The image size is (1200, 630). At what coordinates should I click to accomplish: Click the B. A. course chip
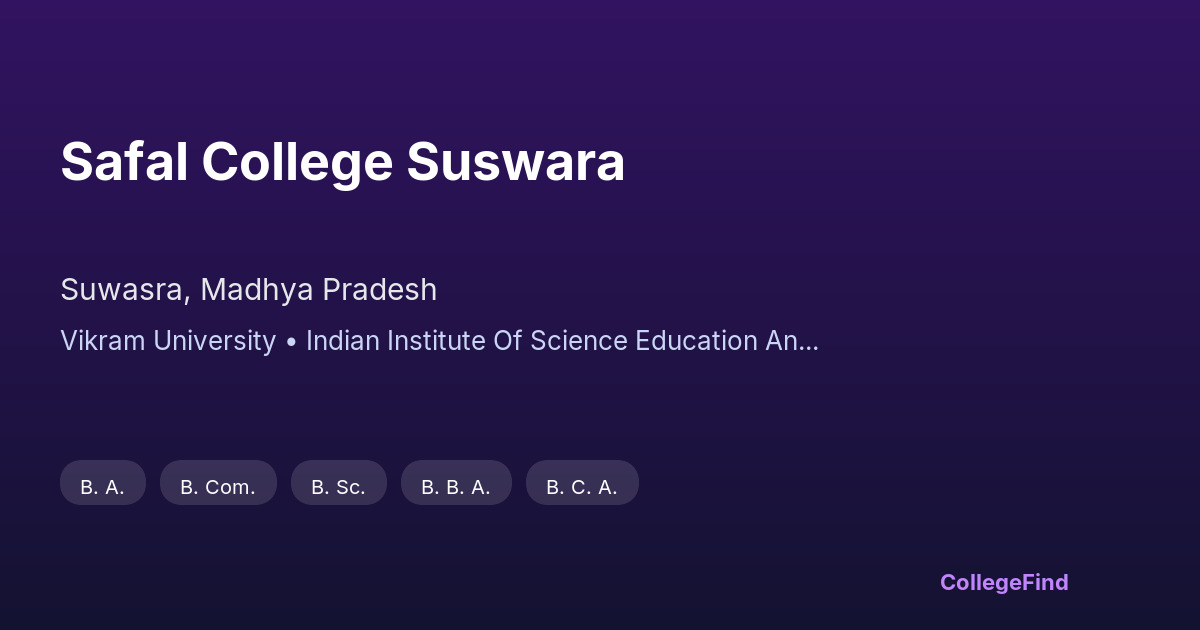click(x=103, y=483)
